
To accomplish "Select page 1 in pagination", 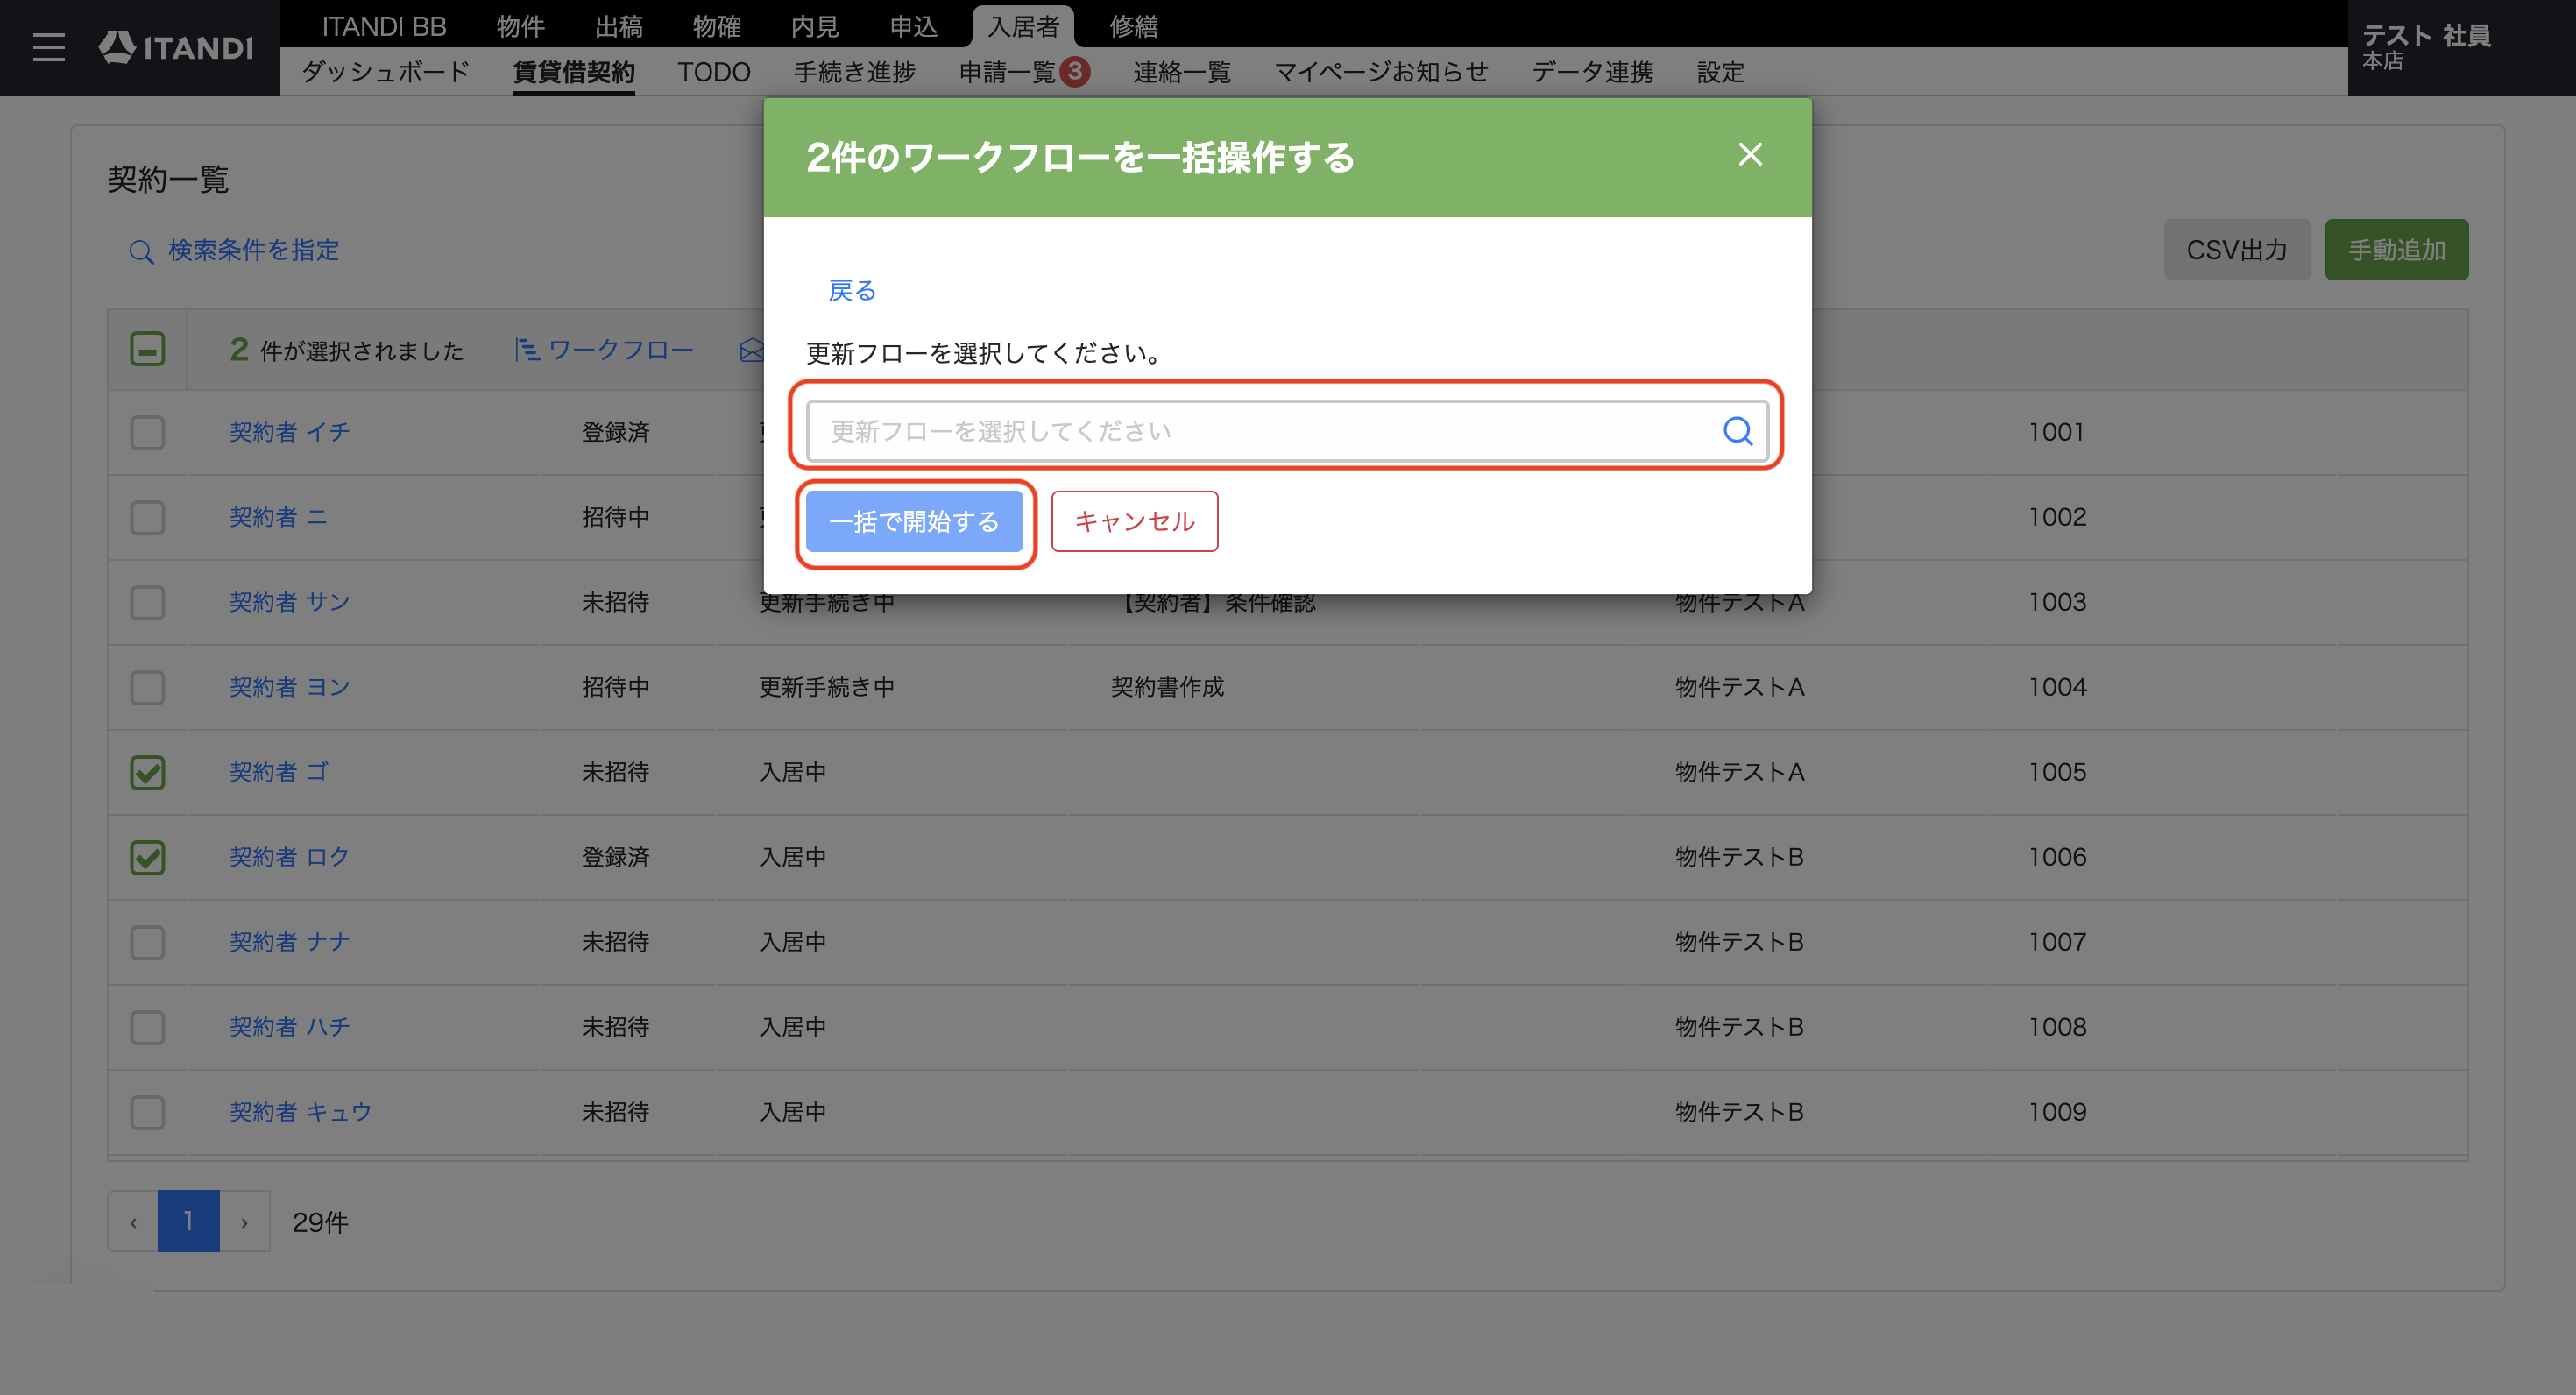I will tap(188, 1221).
